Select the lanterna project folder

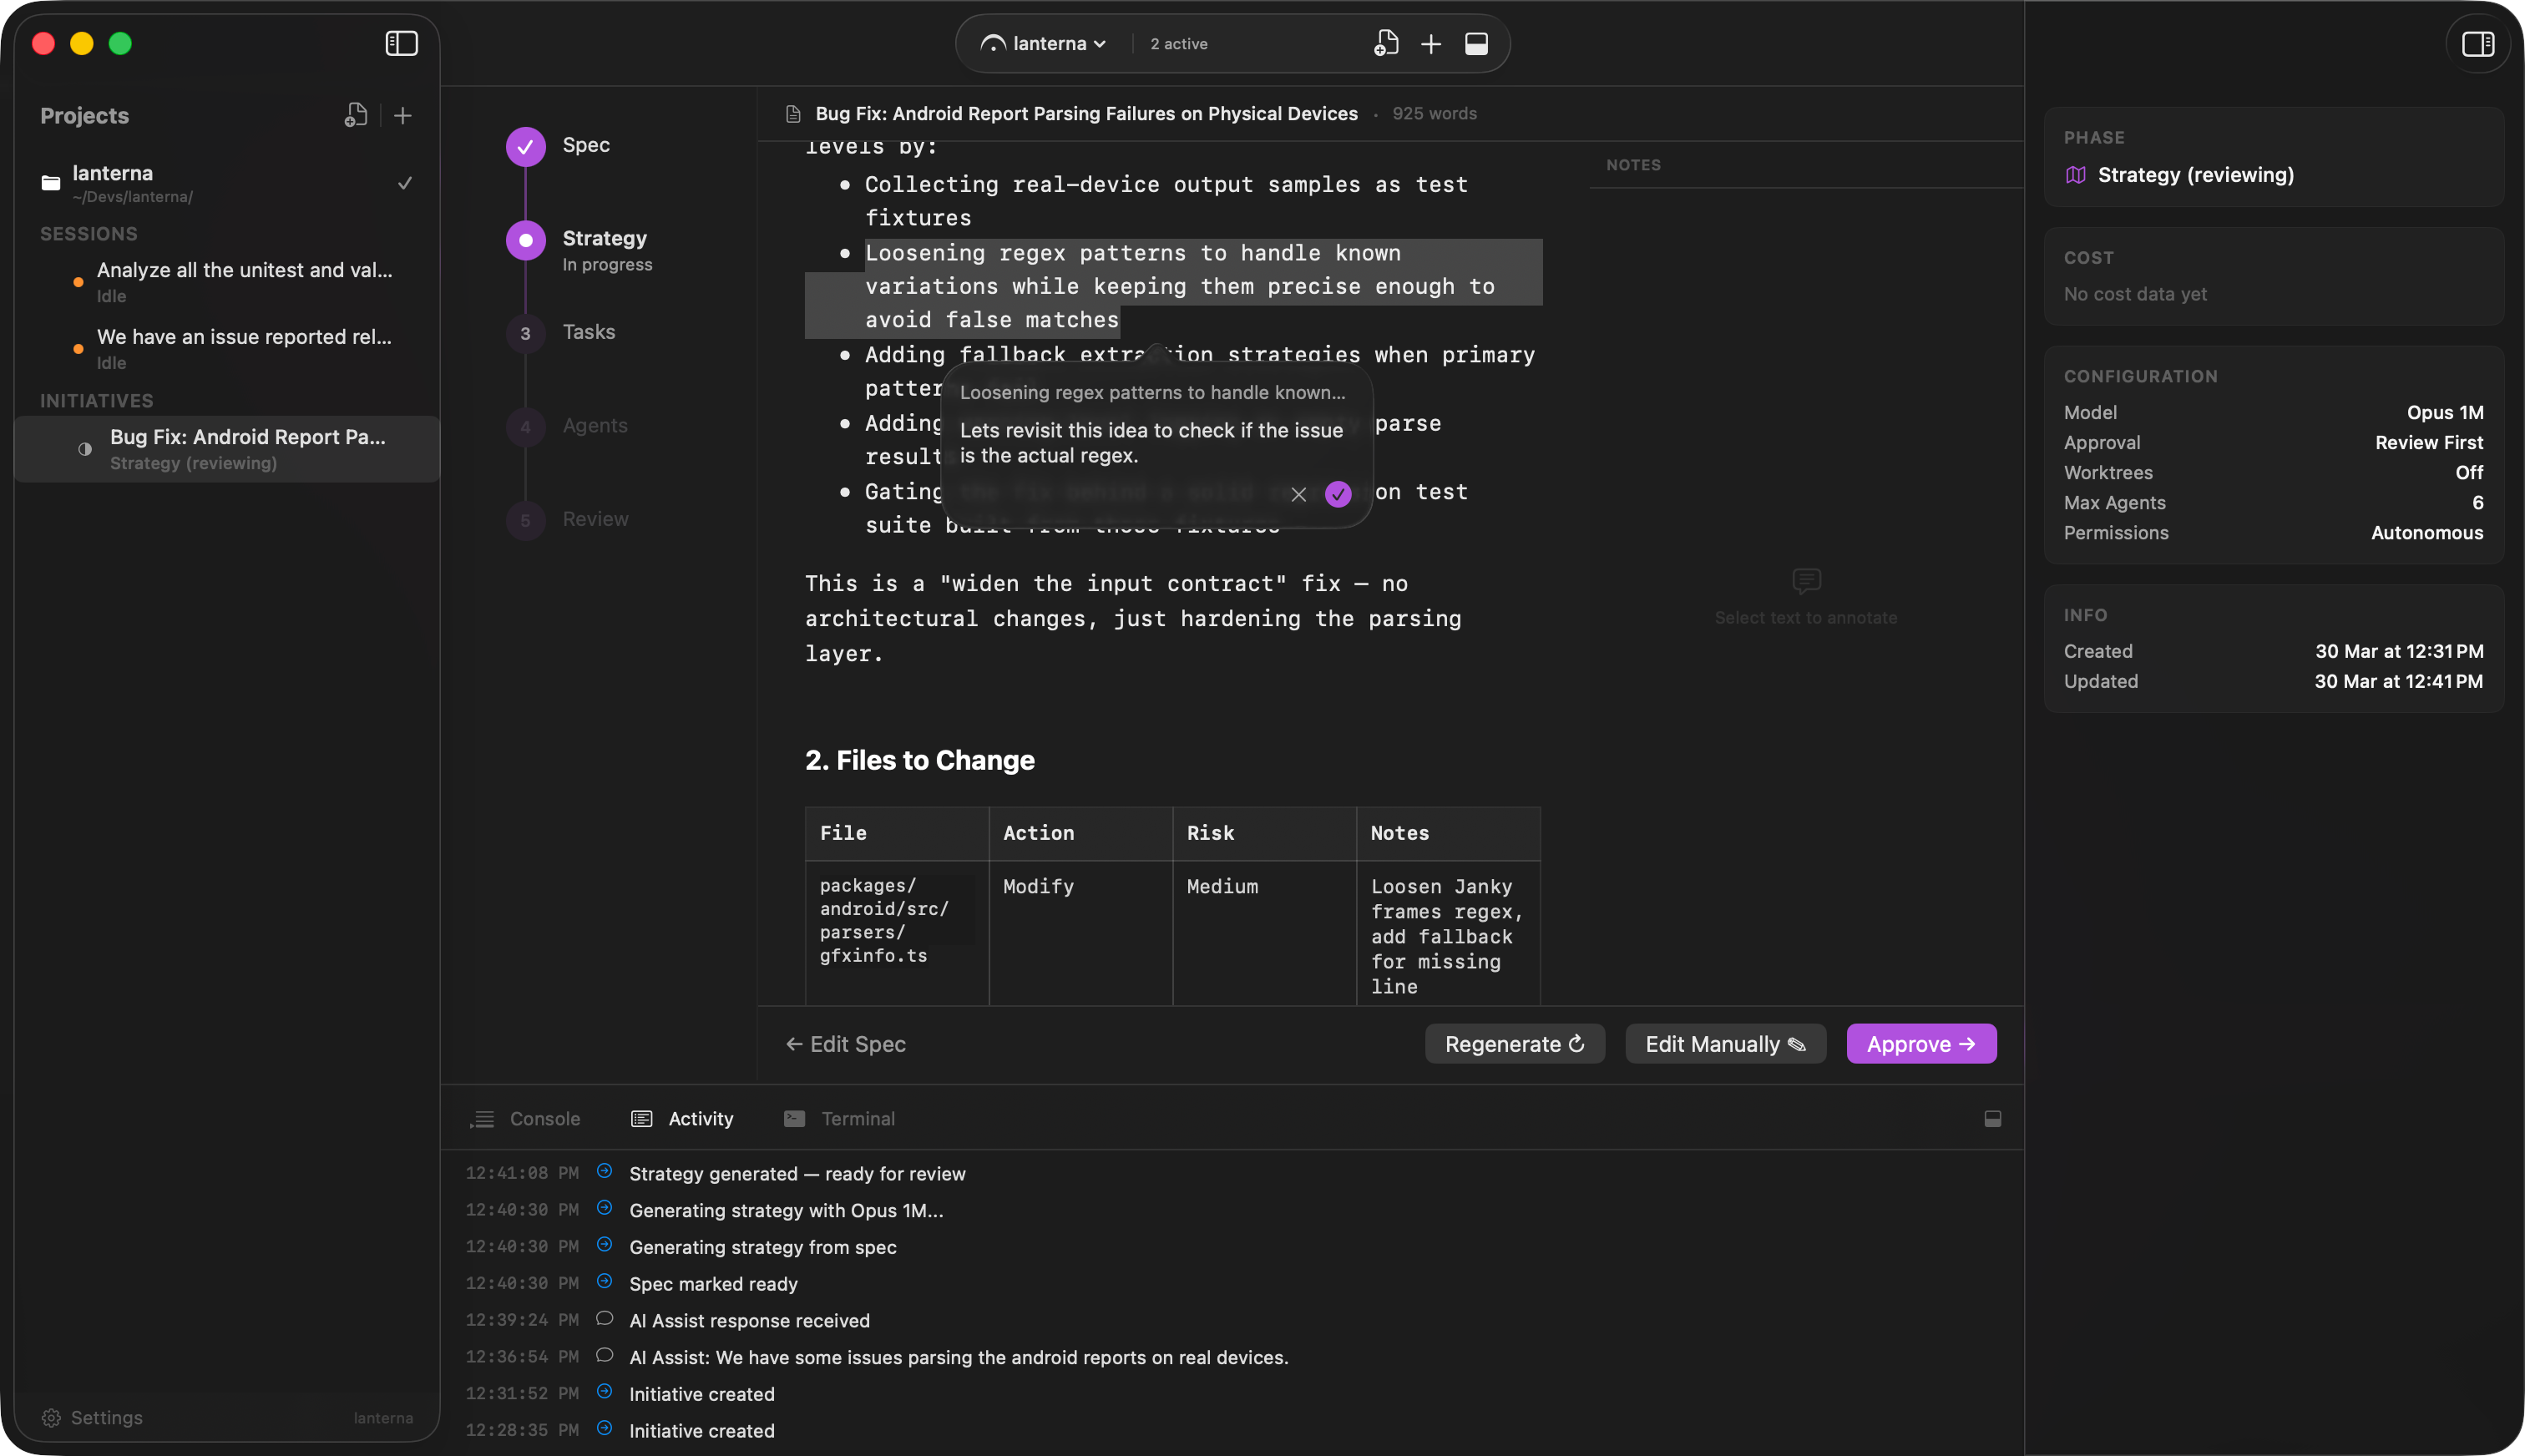(x=227, y=183)
